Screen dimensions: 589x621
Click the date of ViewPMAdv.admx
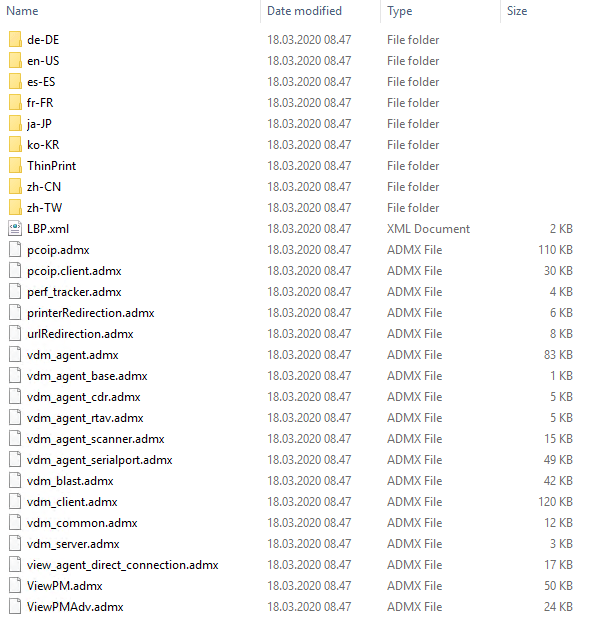pos(309,607)
